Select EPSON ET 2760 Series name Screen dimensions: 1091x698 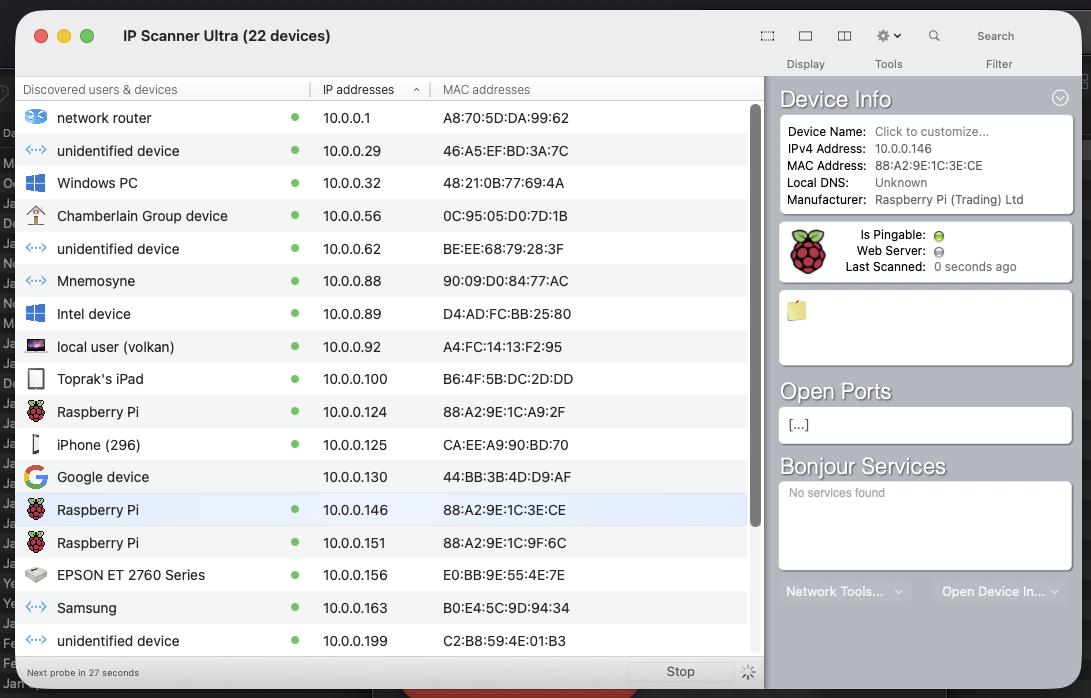tap(131, 575)
